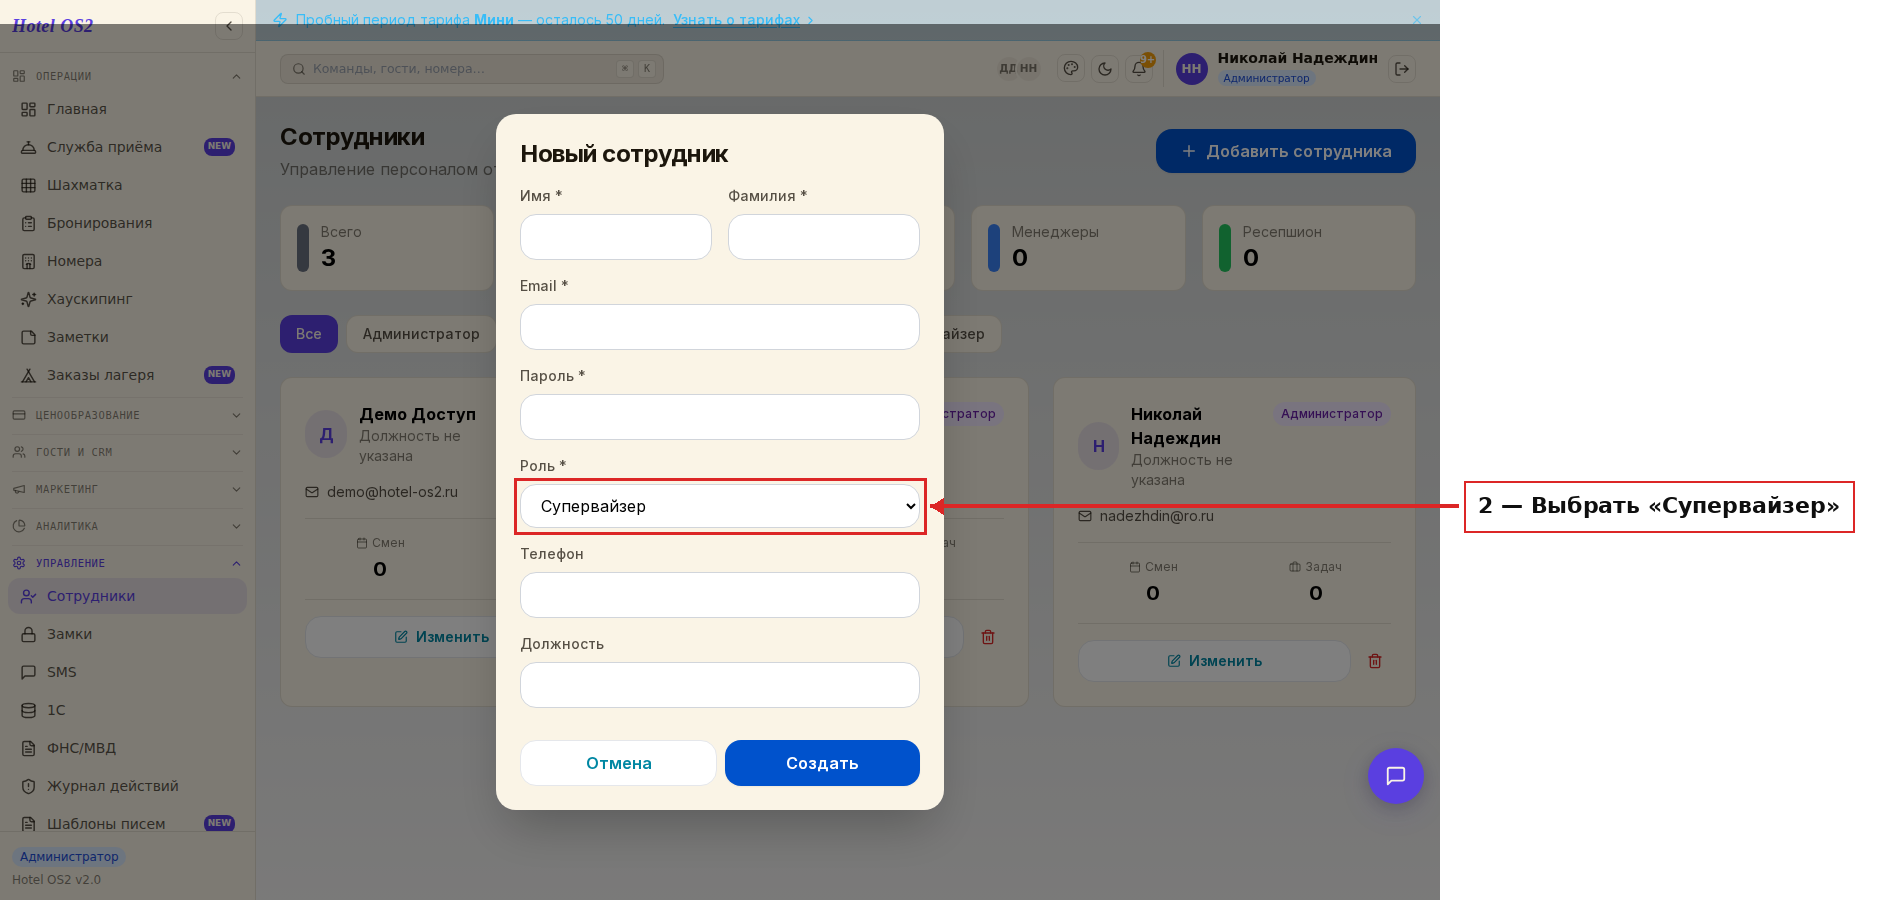Viewport: 1878px width, 900px height.
Task: Click the НН user avatar
Action: point(1191,69)
